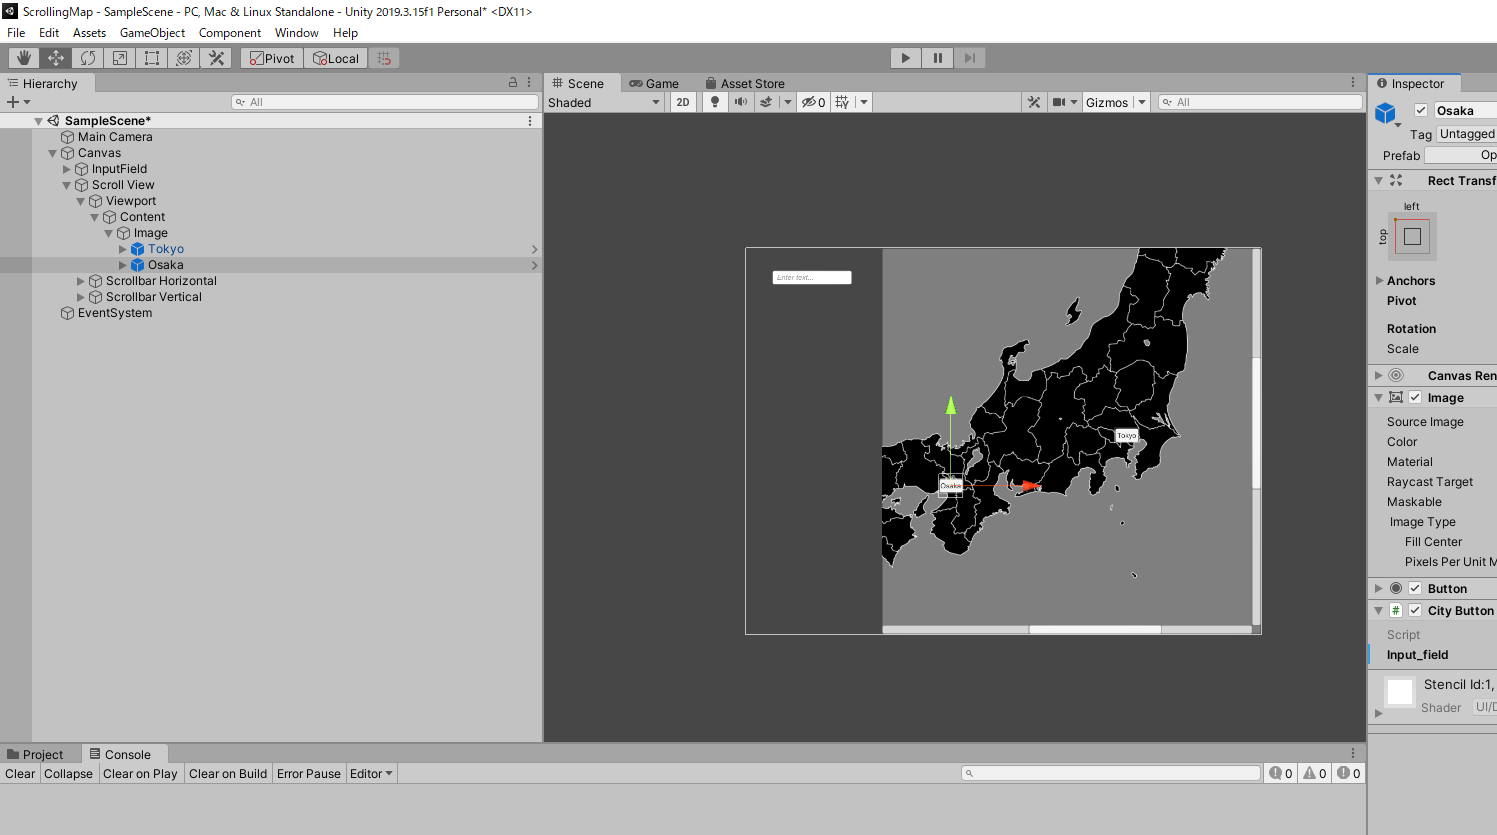Image resolution: width=1497 pixels, height=835 pixels.
Task: Open Shaded draw mode dropdown
Action: [605, 102]
